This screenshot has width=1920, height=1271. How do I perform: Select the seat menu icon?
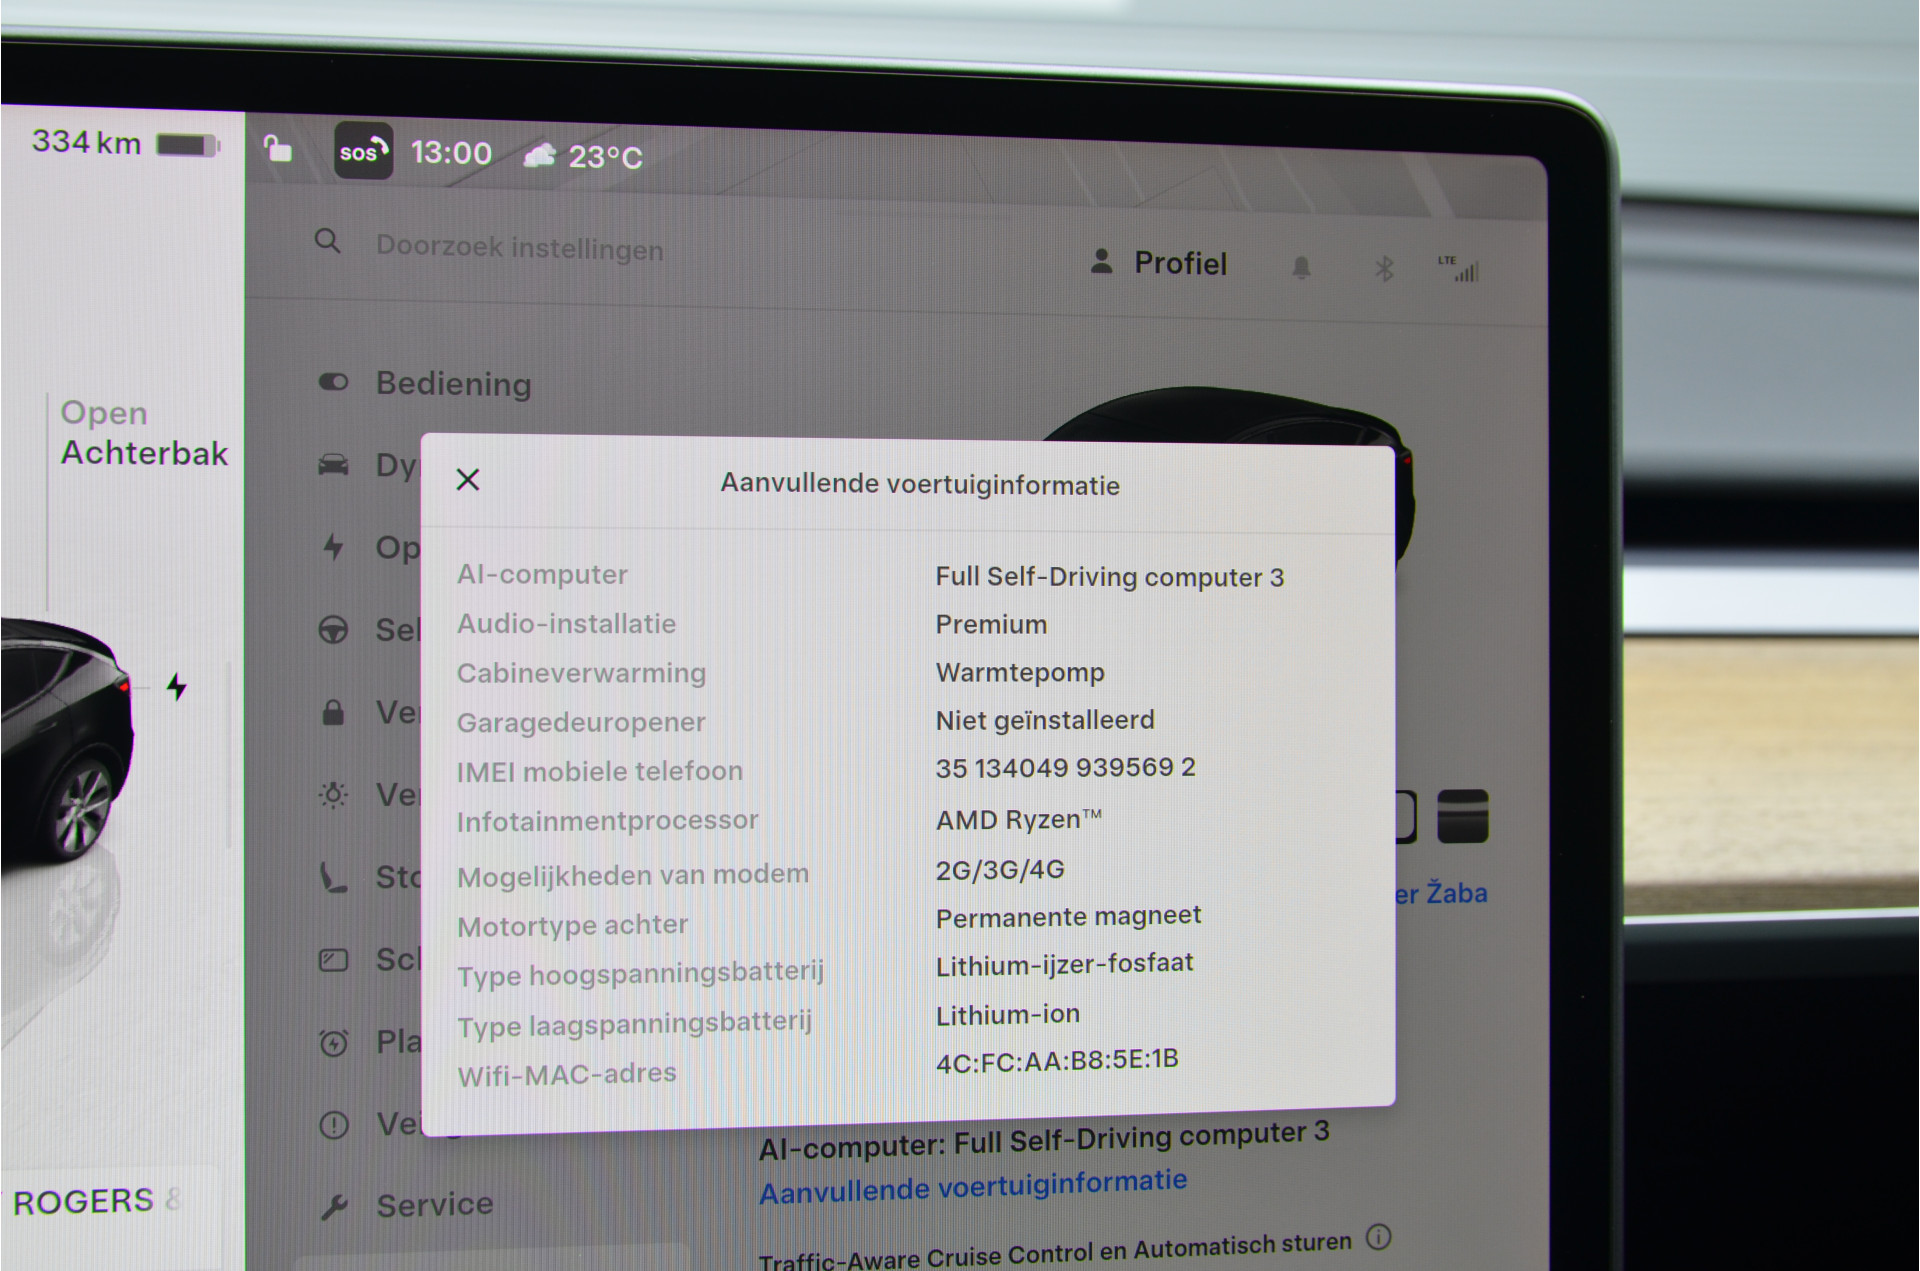[333, 878]
